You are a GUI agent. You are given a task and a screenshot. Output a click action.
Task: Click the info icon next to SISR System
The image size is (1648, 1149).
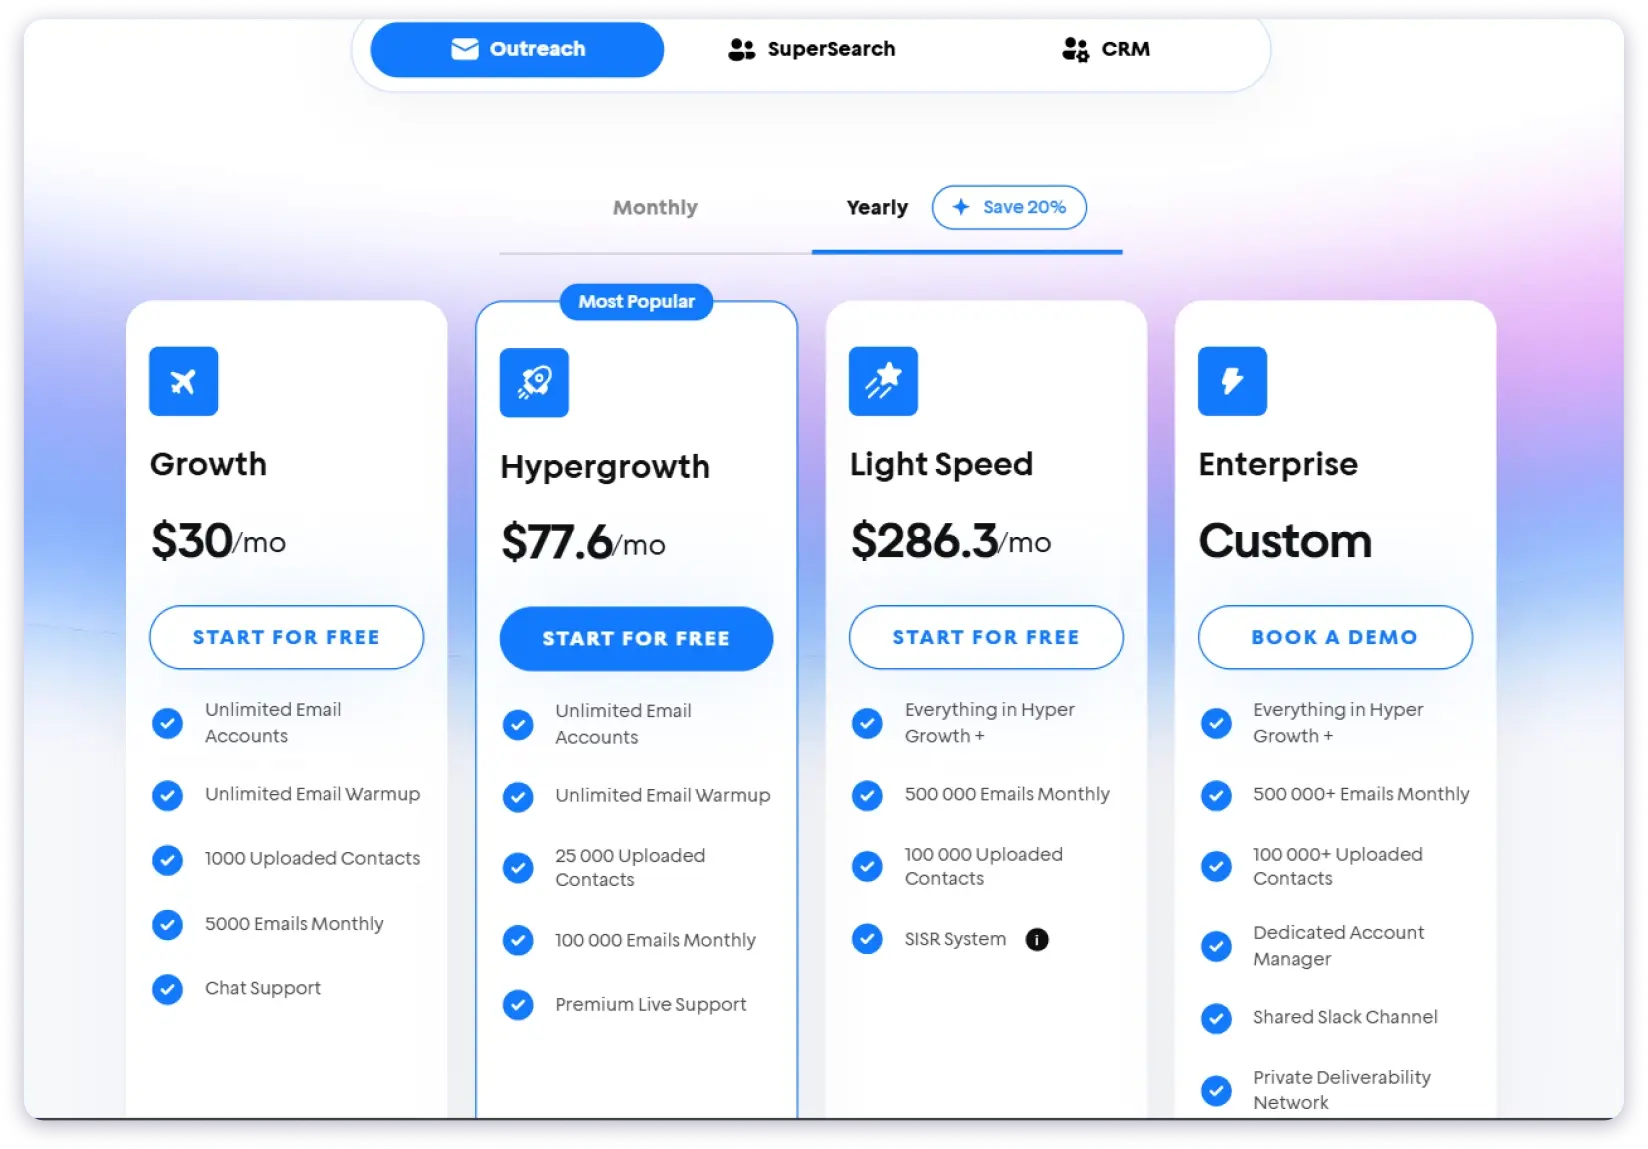1036,939
